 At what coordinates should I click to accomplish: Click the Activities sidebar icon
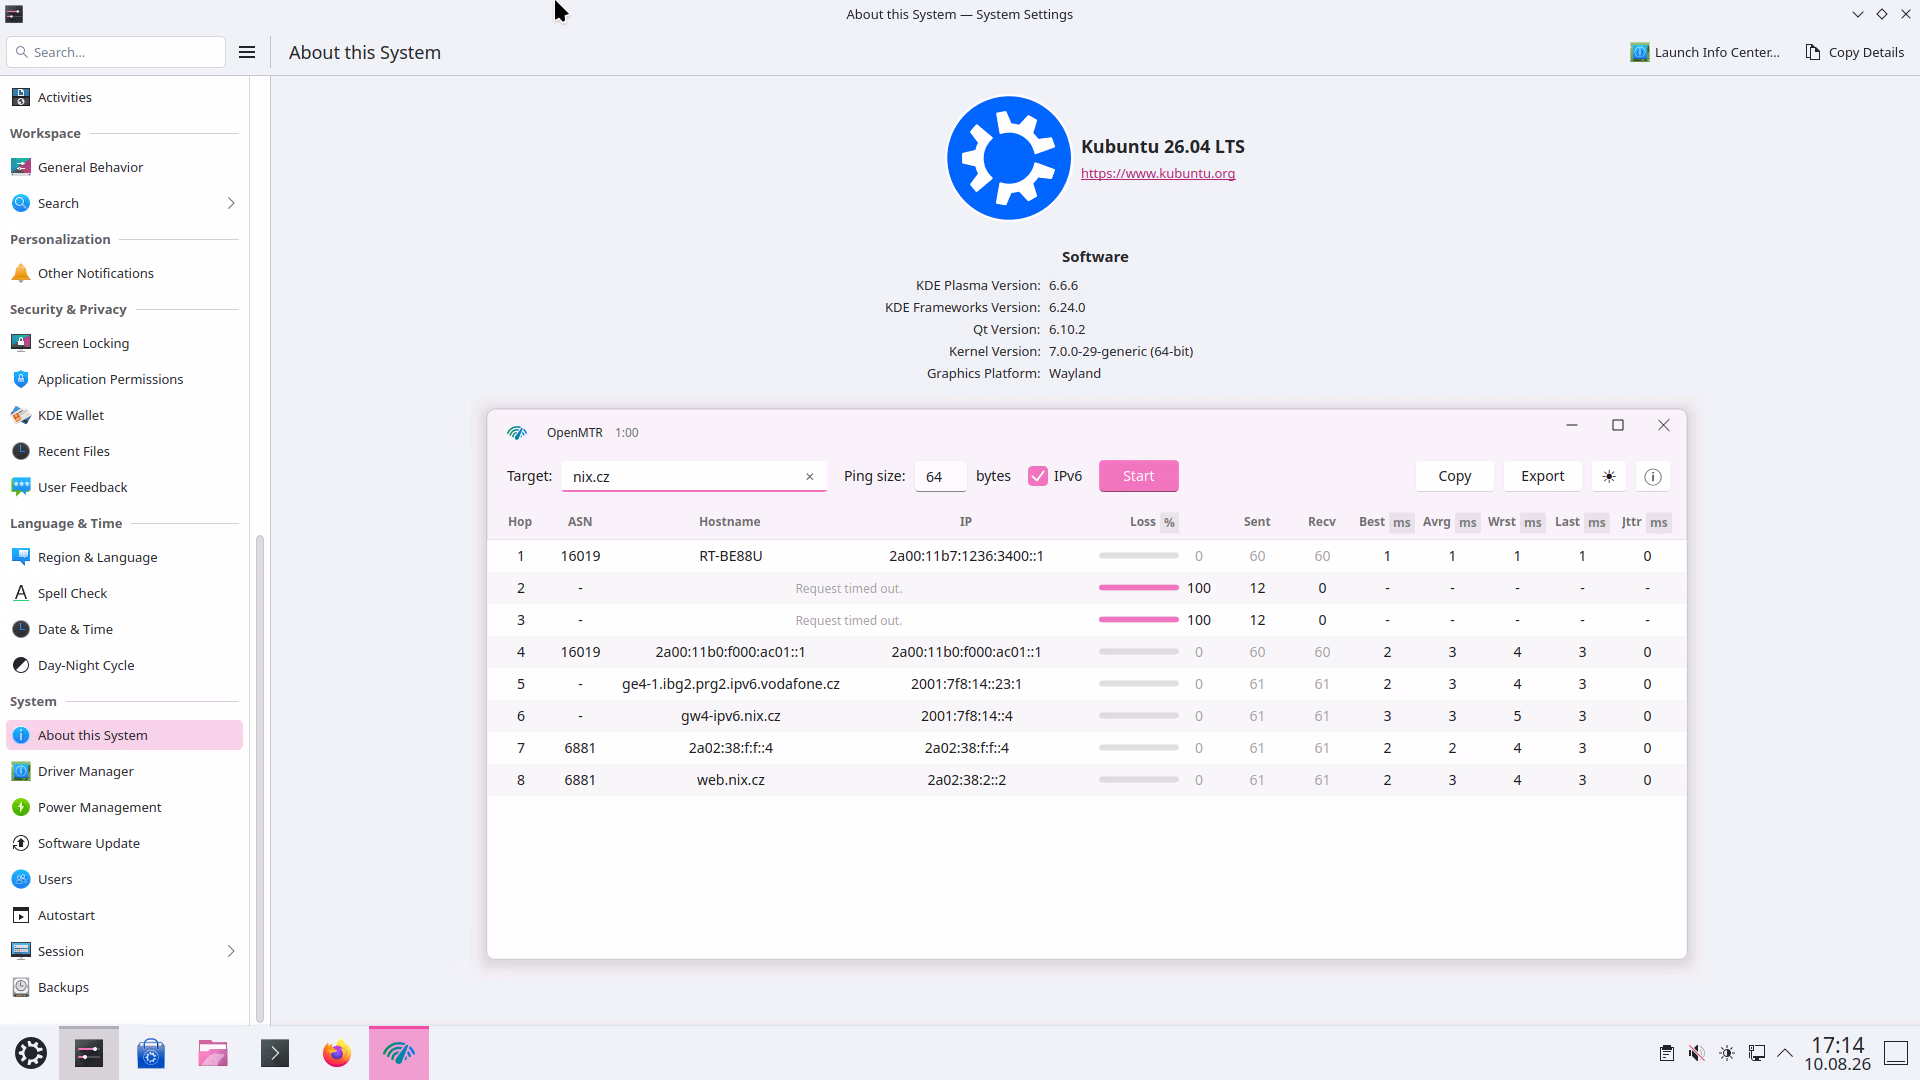click(21, 97)
